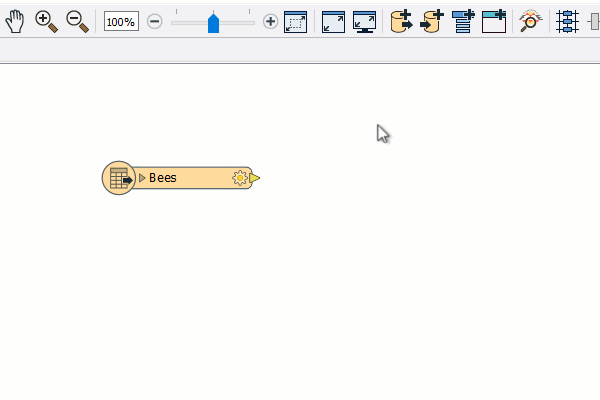Image resolution: width=600 pixels, height=400 pixels.
Task: Zoom to selected objects icon
Action: click(x=295, y=22)
